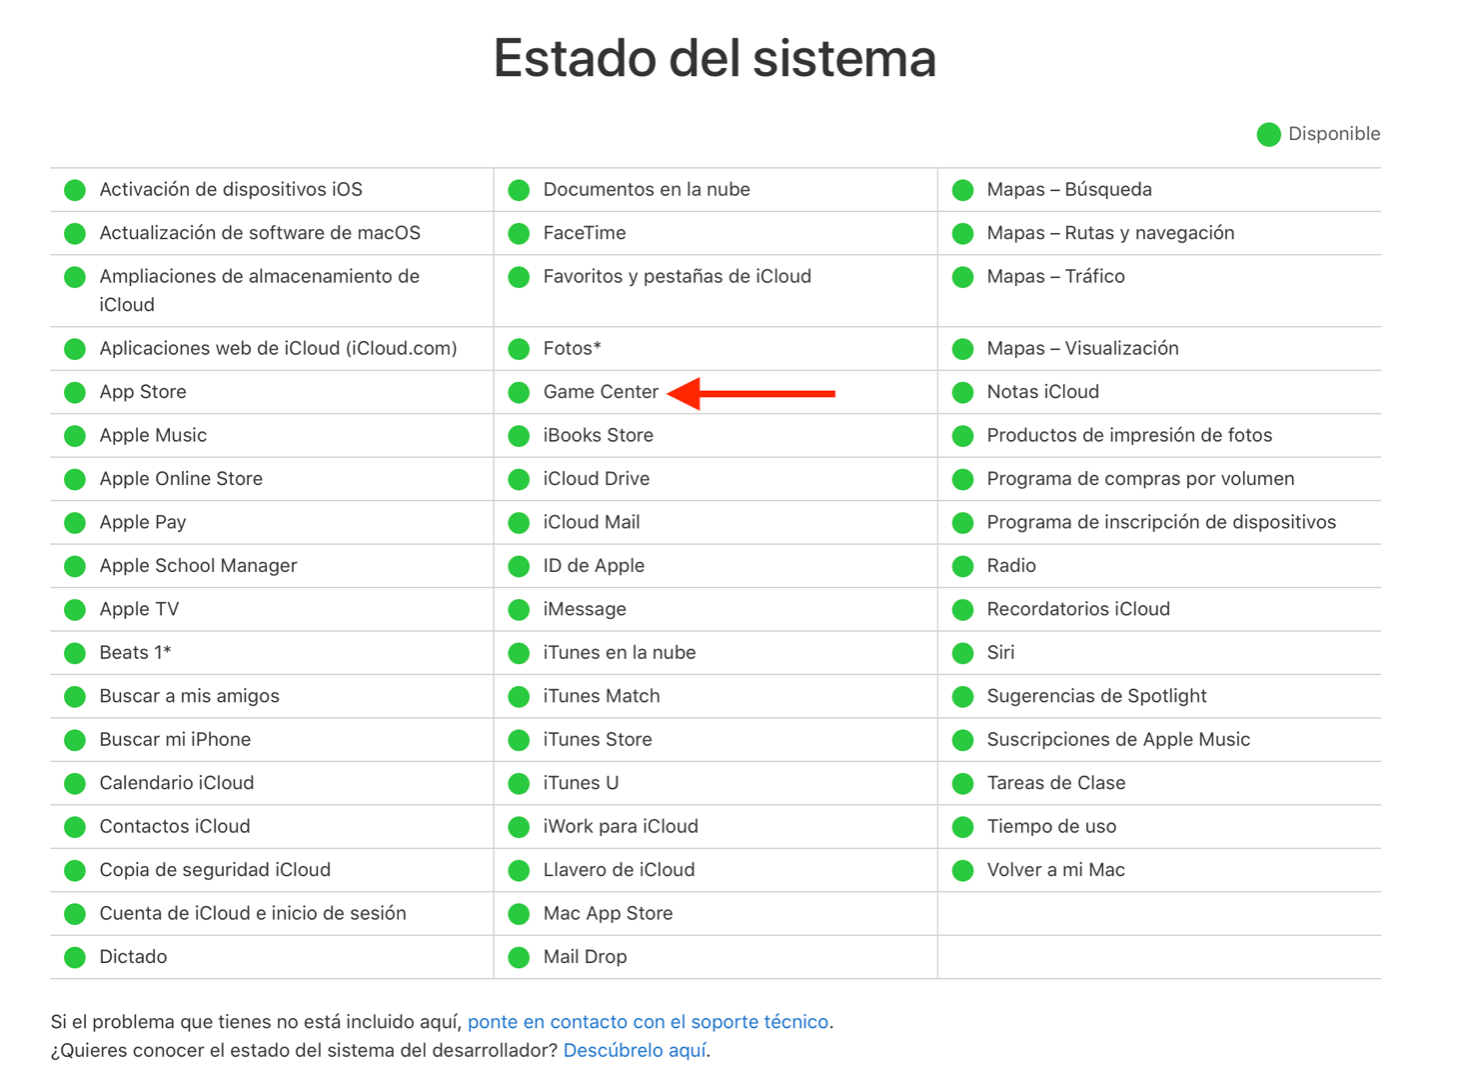Click the green dot next to iMessage
Screen dimensions: 1460x1080
pyautogui.click(x=518, y=610)
